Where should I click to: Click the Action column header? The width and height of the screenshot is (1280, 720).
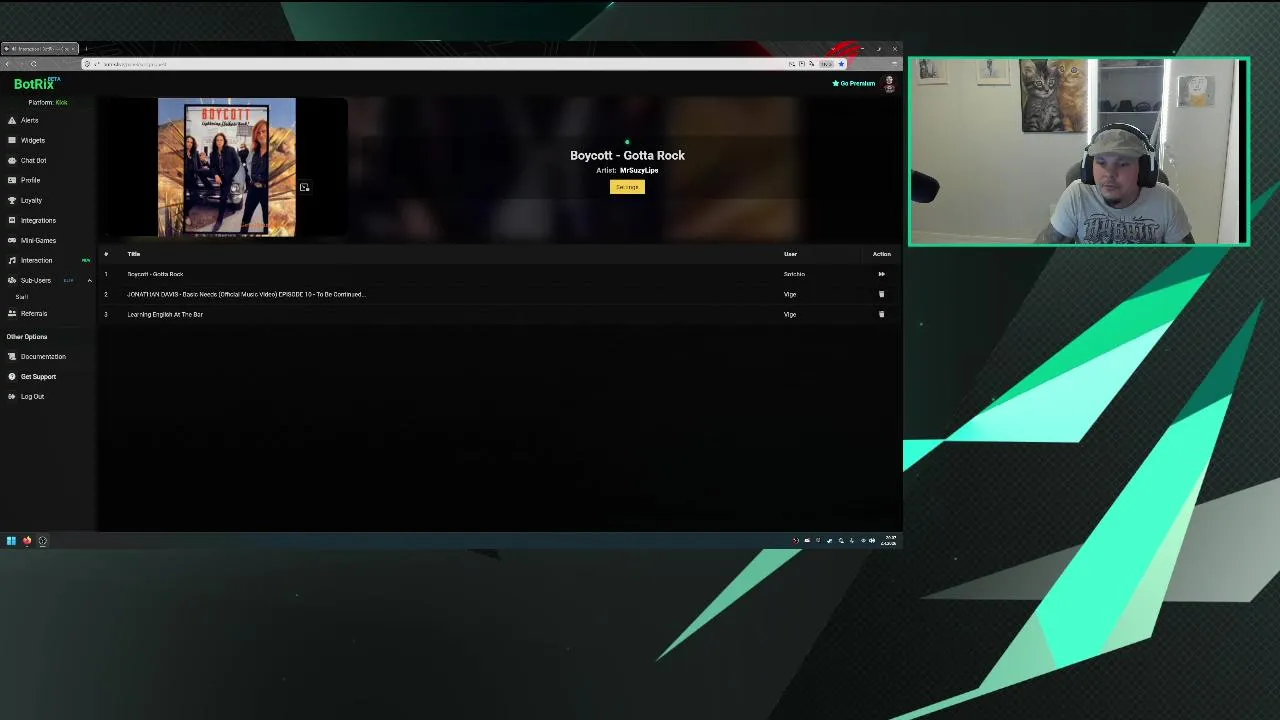coord(881,254)
